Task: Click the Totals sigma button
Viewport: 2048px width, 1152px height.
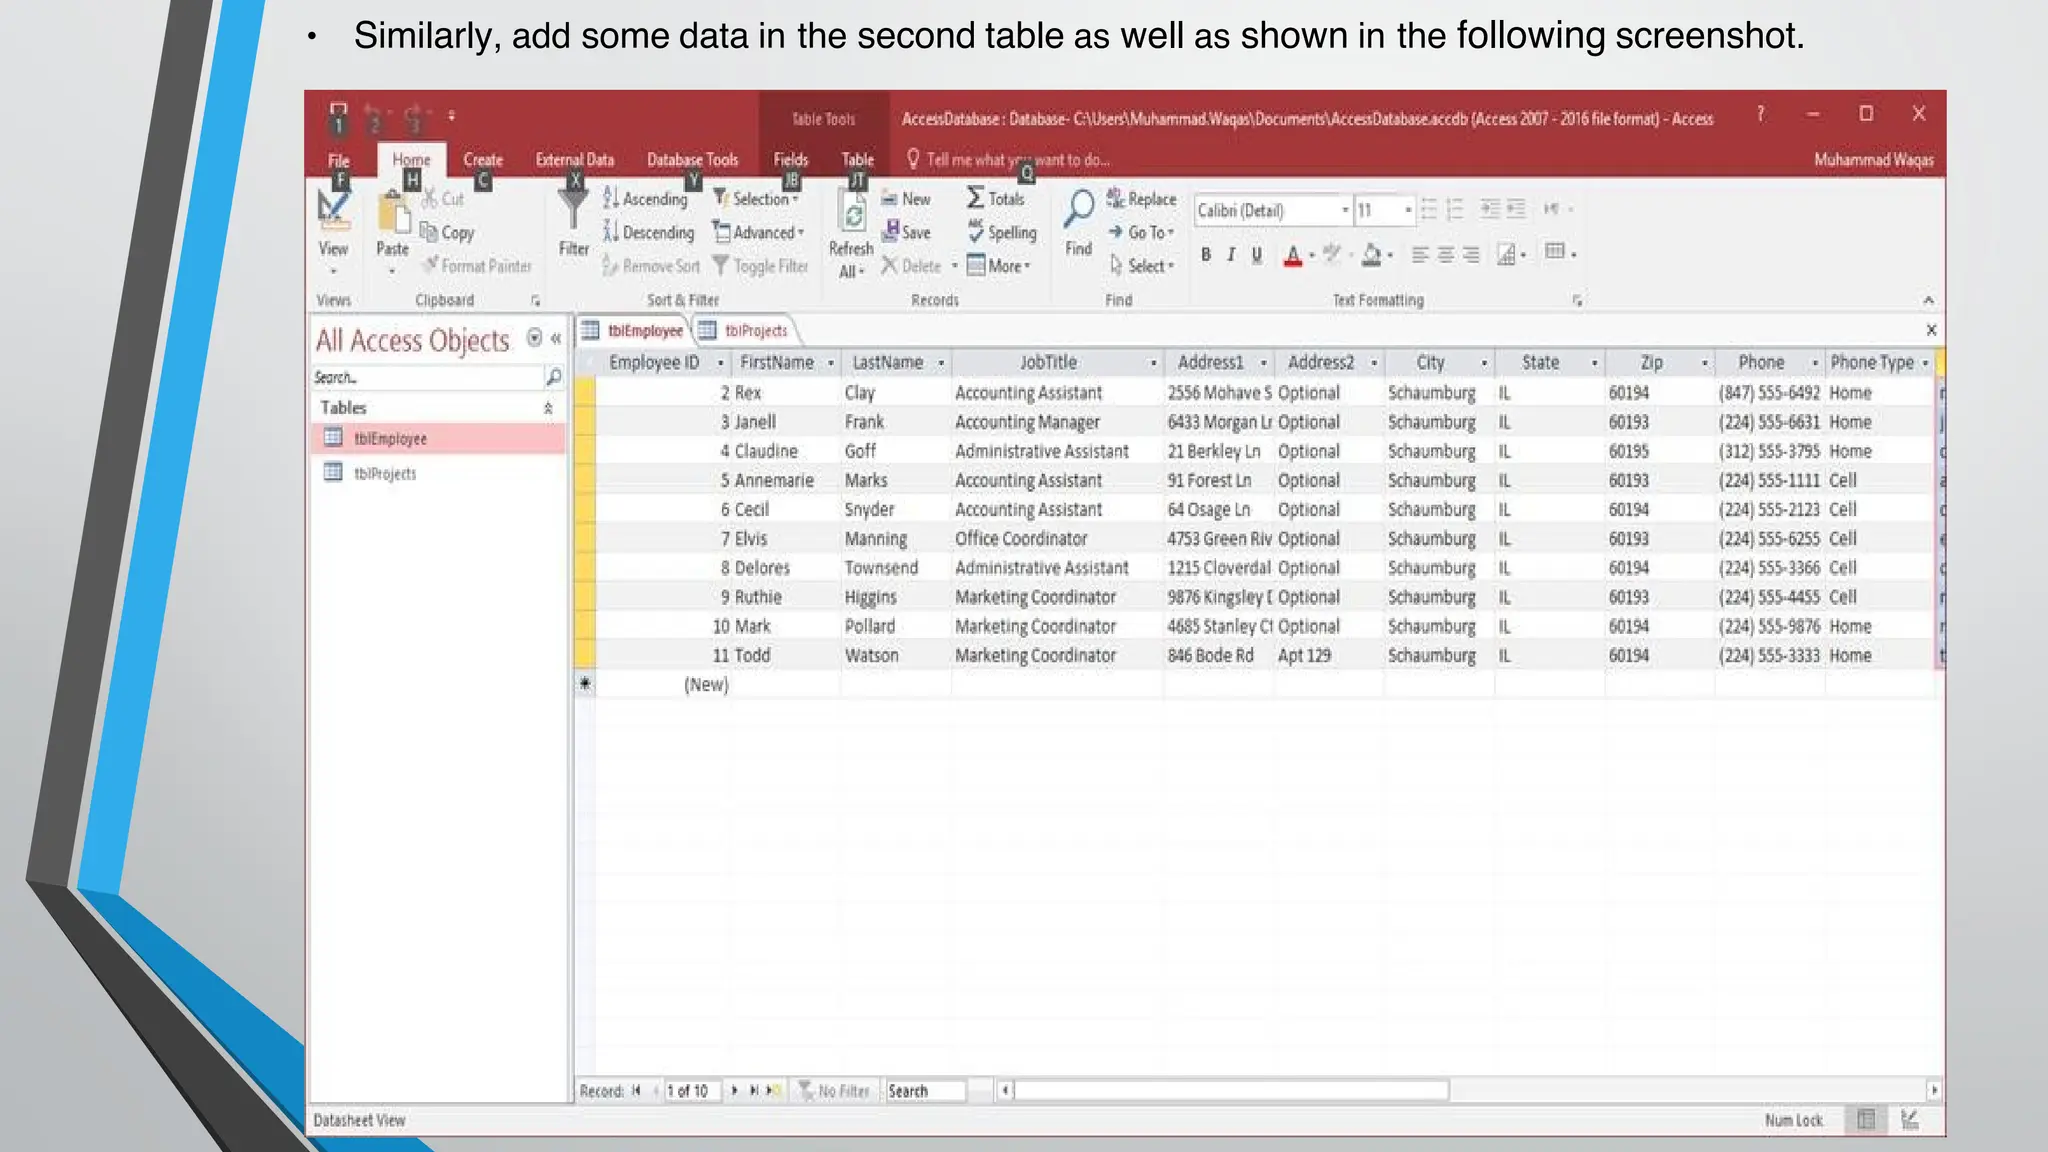Action: pyautogui.click(x=995, y=199)
